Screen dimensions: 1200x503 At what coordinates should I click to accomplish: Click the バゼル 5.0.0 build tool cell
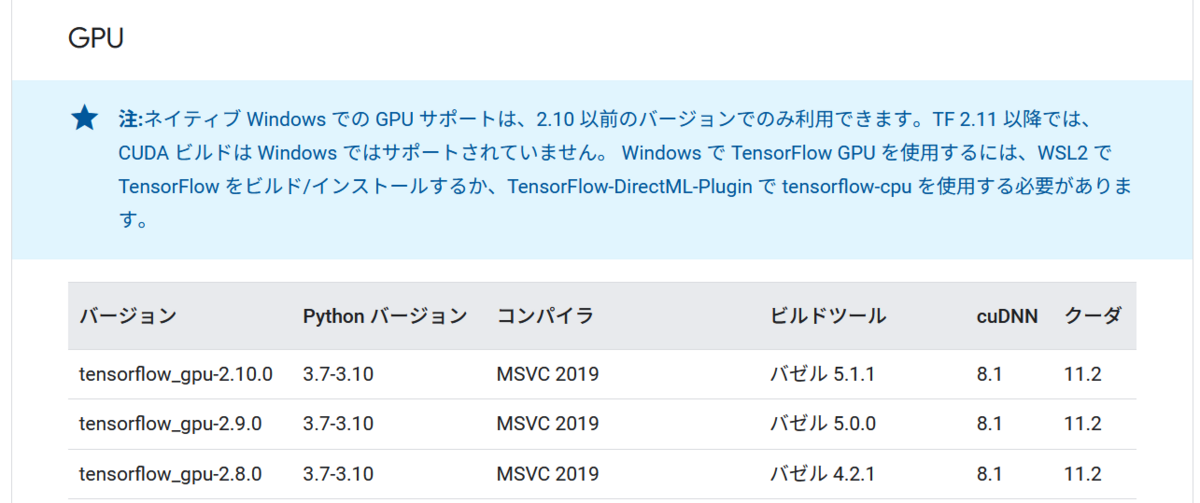click(822, 424)
